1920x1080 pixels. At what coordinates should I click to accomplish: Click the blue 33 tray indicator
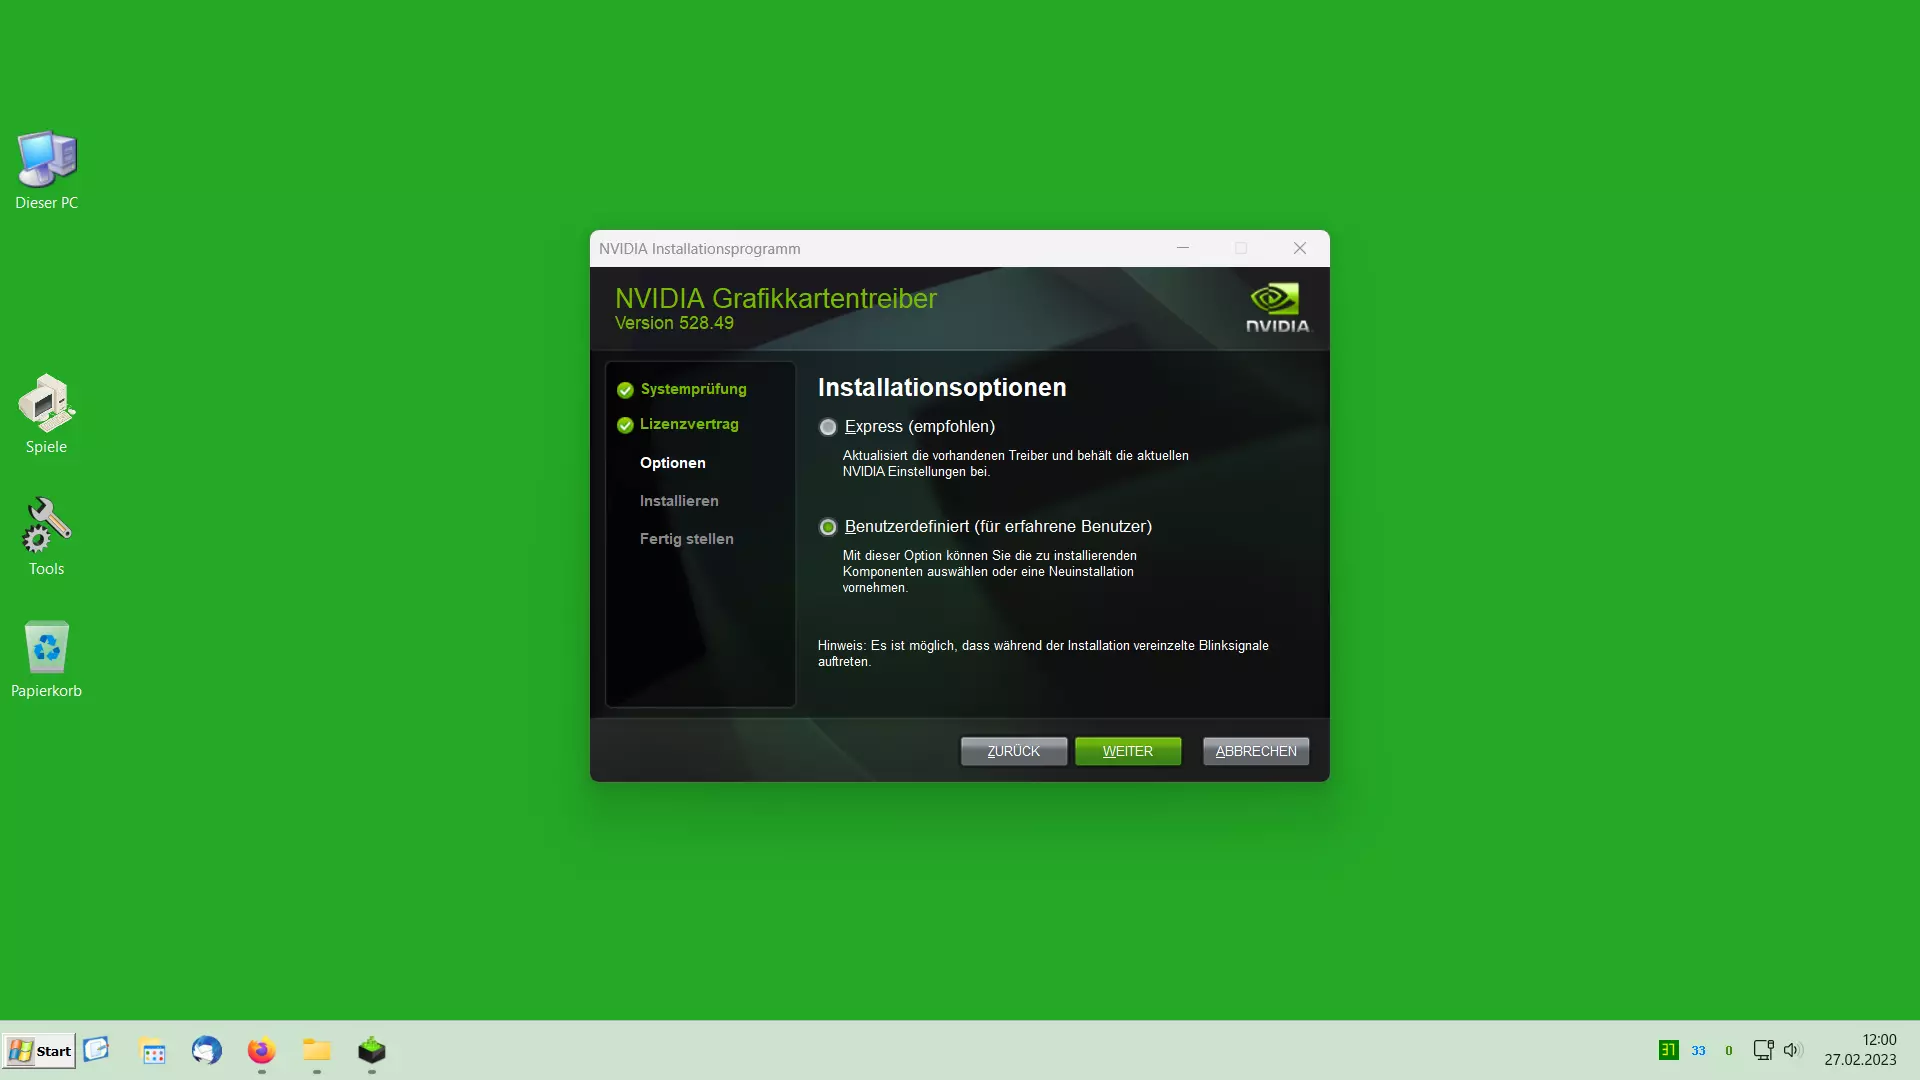click(1698, 1051)
